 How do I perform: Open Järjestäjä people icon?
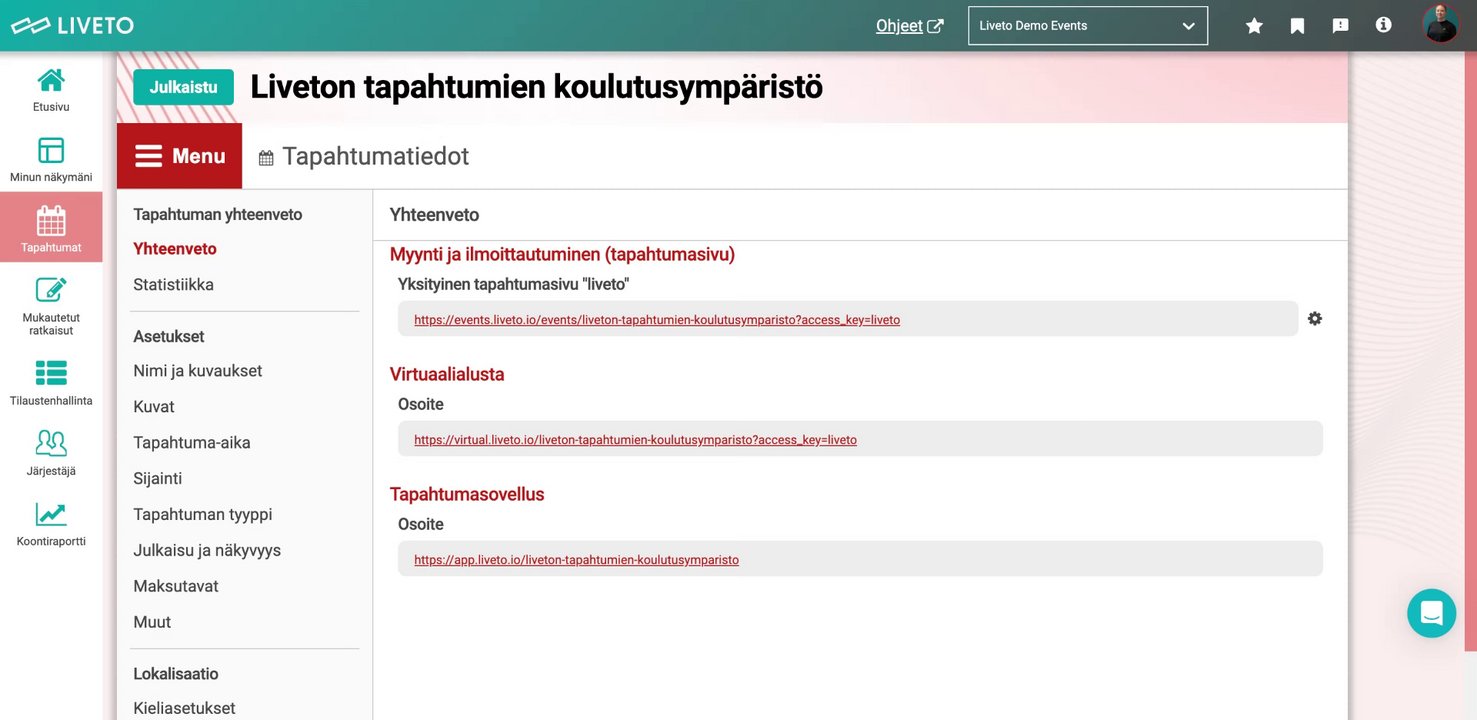click(51, 443)
